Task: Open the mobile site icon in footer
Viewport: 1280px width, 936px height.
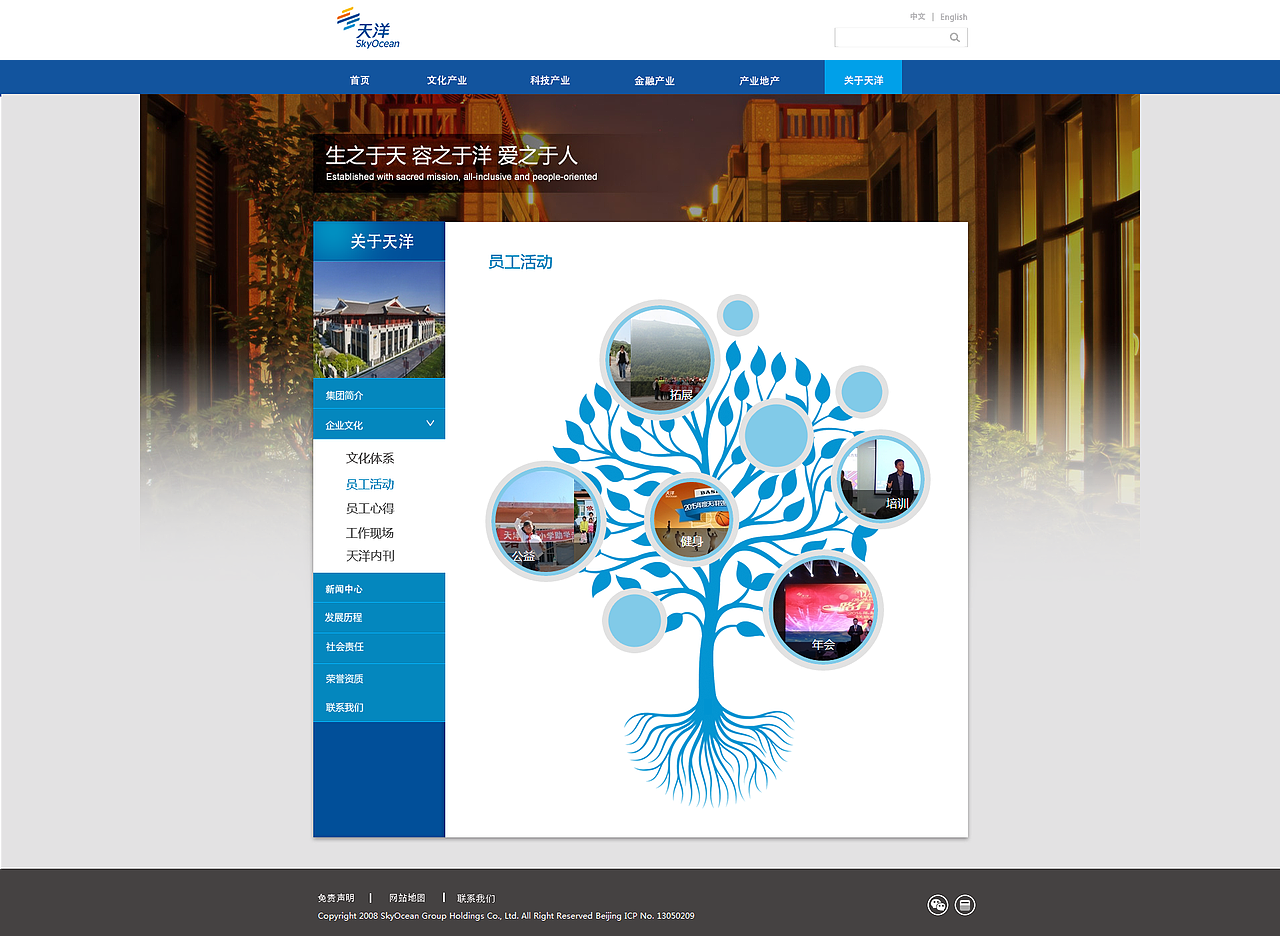Action: 965,905
